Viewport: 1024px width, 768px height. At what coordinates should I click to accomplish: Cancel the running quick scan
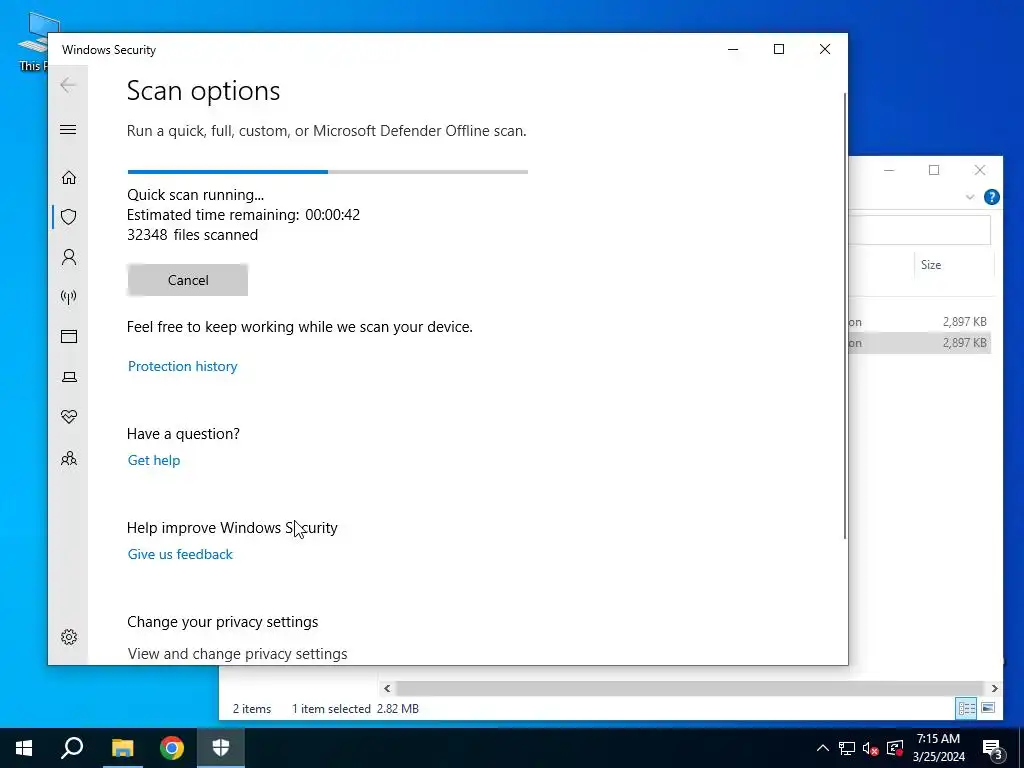click(x=187, y=280)
